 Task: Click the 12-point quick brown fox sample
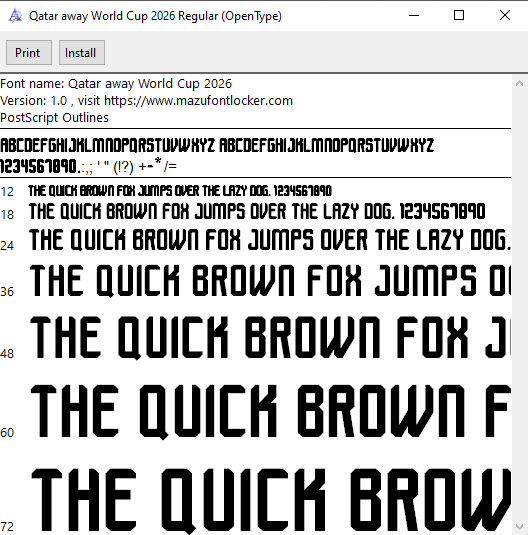click(180, 191)
